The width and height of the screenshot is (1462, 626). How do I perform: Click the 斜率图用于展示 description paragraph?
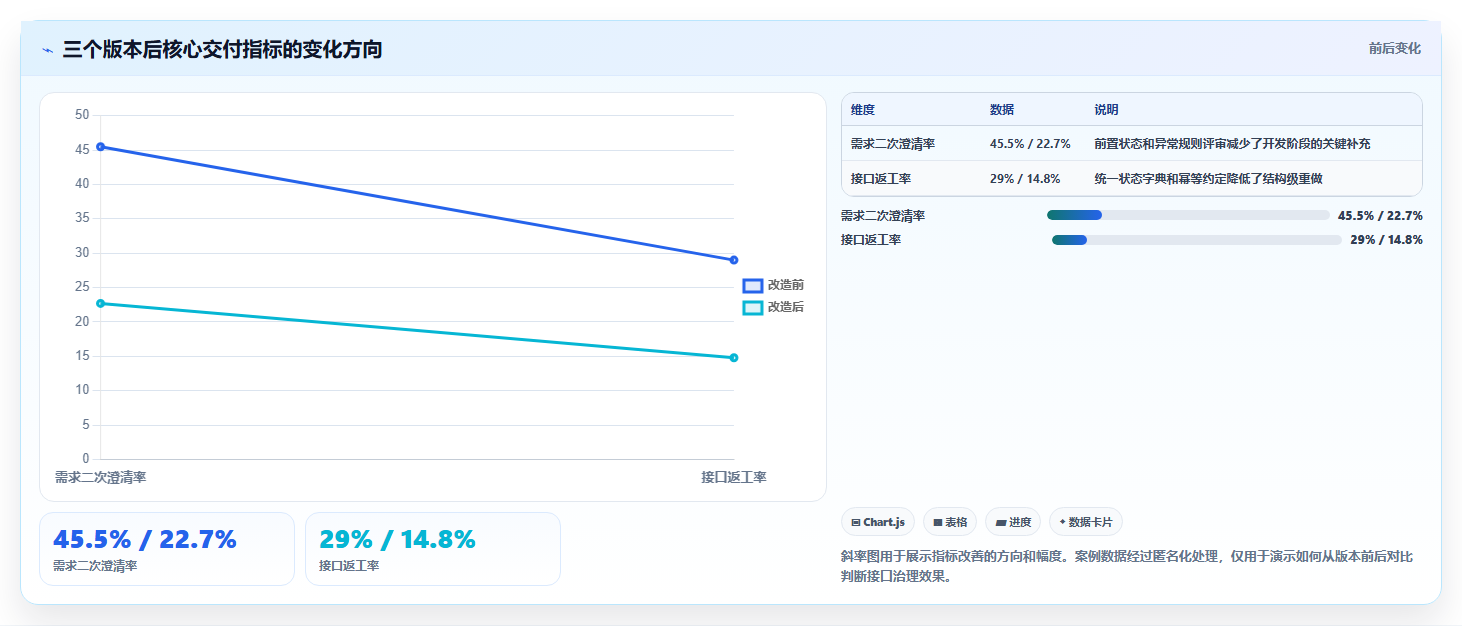point(1127,566)
